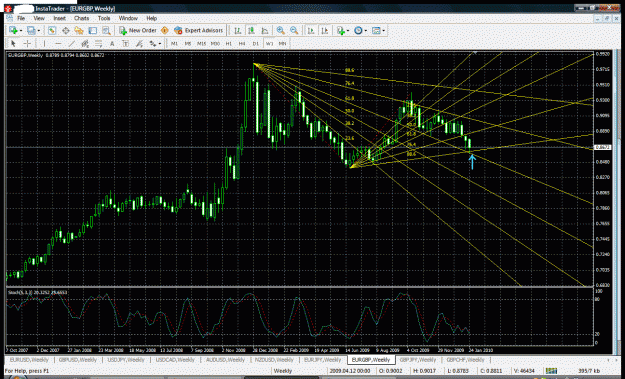This screenshot has height=379, width=625.
Task: Open the Tools menu
Action: [104, 18]
